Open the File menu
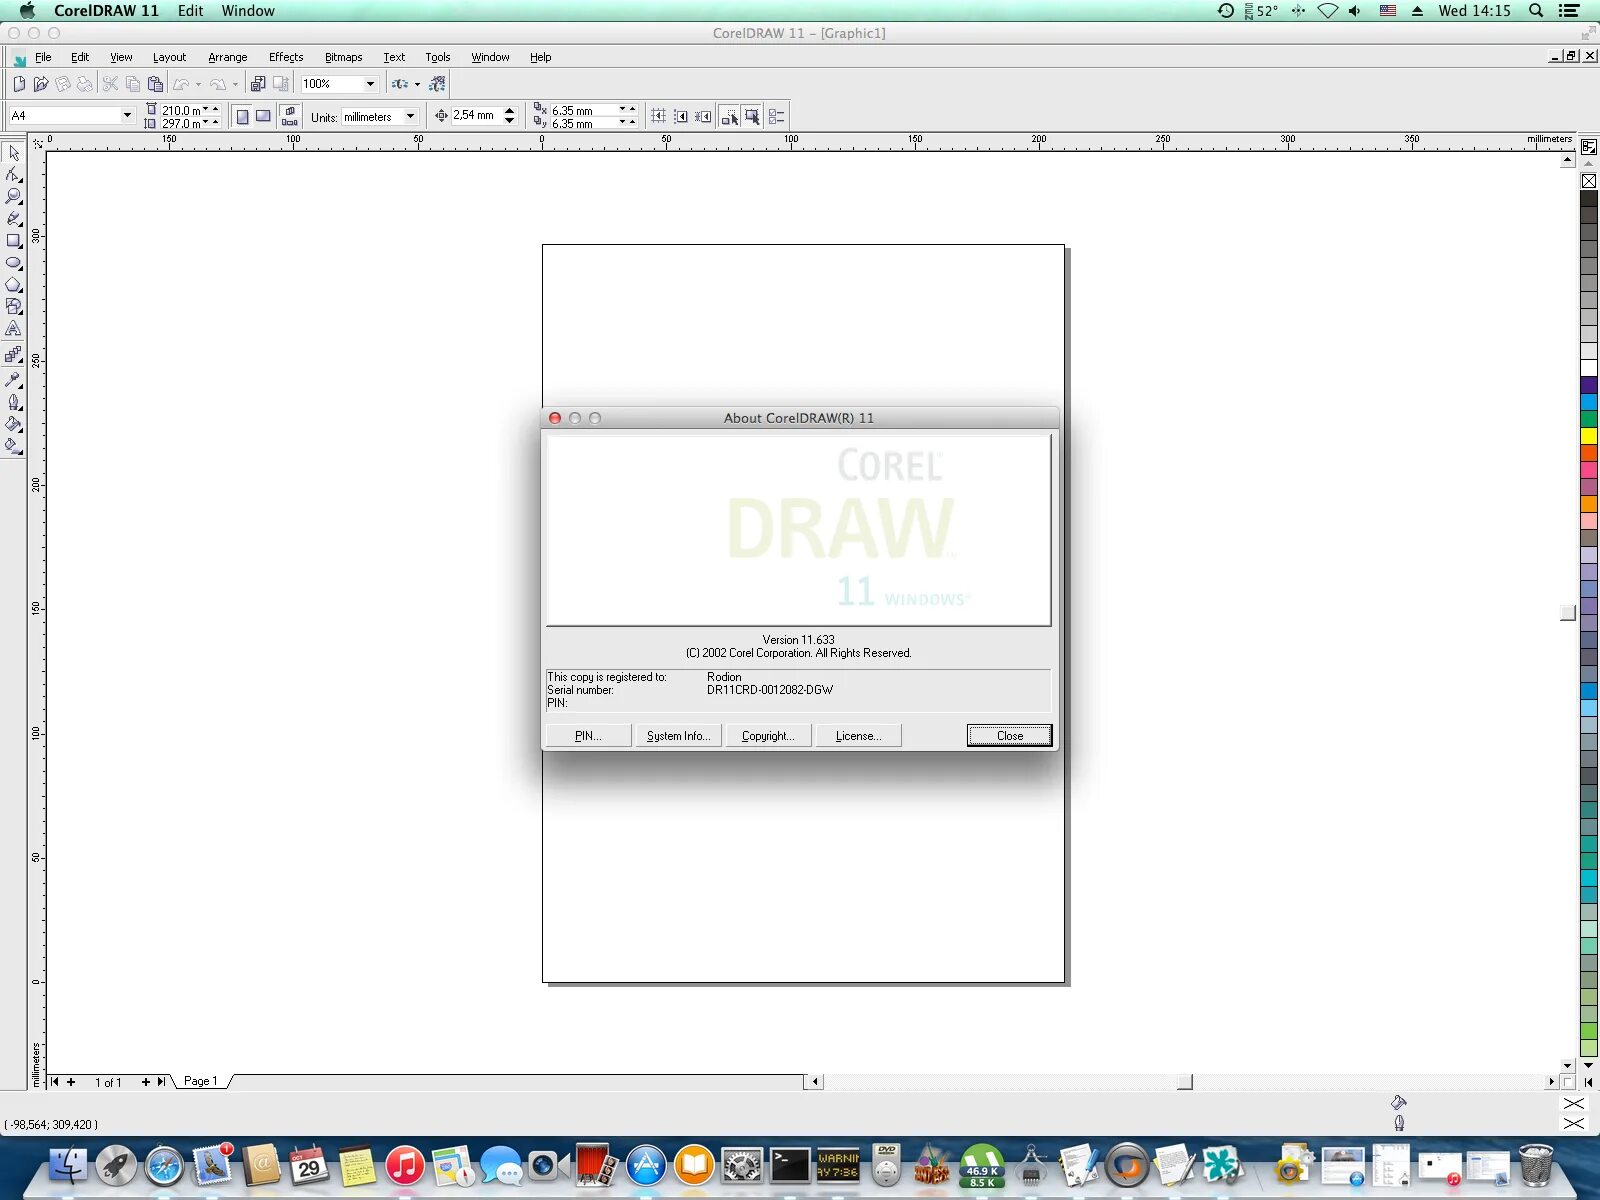This screenshot has height=1200, width=1600. (43, 57)
